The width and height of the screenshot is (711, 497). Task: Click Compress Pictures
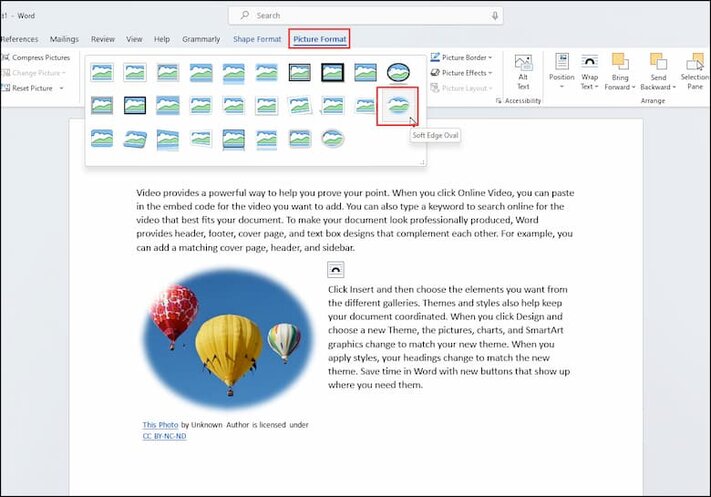[36, 58]
